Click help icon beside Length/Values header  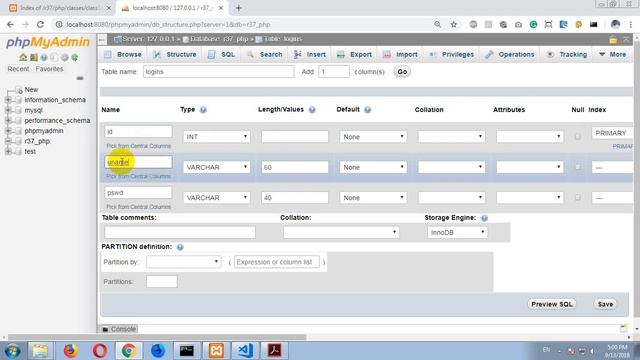click(x=312, y=110)
